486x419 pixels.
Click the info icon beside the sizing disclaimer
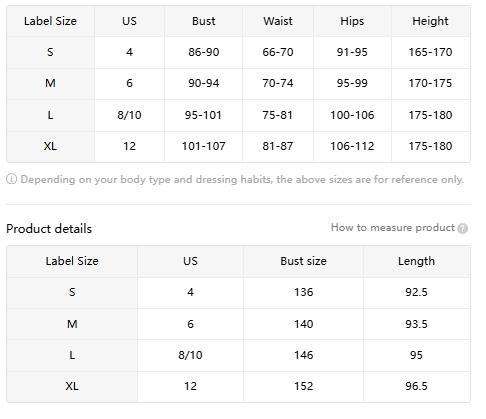pos(11,179)
